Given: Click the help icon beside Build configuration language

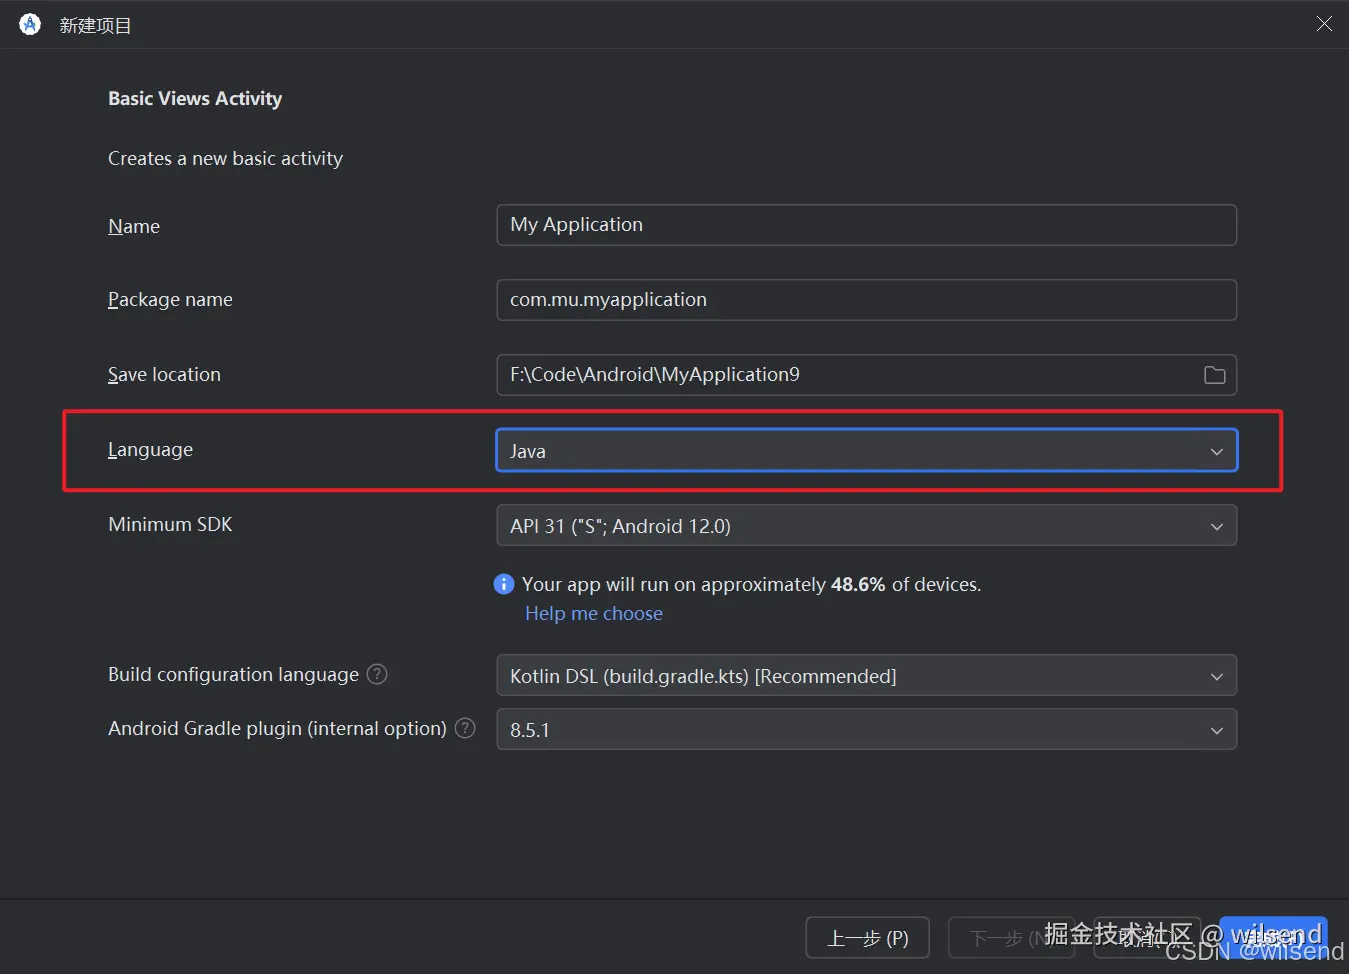Looking at the screenshot, I should [x=377, y=674].
